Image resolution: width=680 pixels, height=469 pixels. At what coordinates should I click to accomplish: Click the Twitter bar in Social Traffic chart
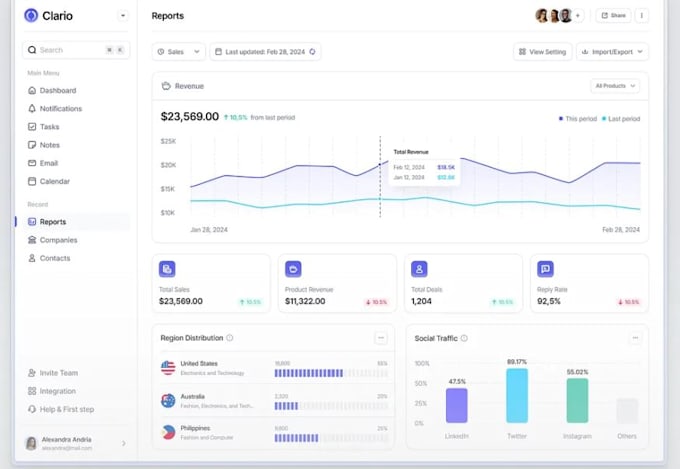pos(516,396)
